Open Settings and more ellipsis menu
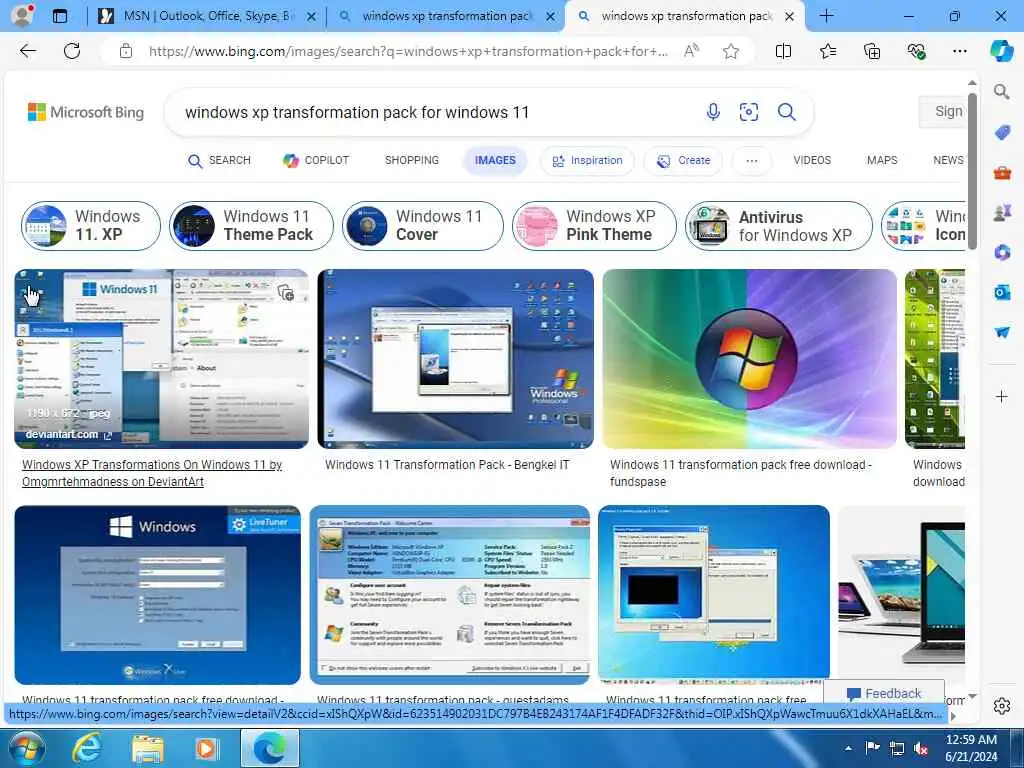This screenshot has width=1024, height=768. click(959, 51)
